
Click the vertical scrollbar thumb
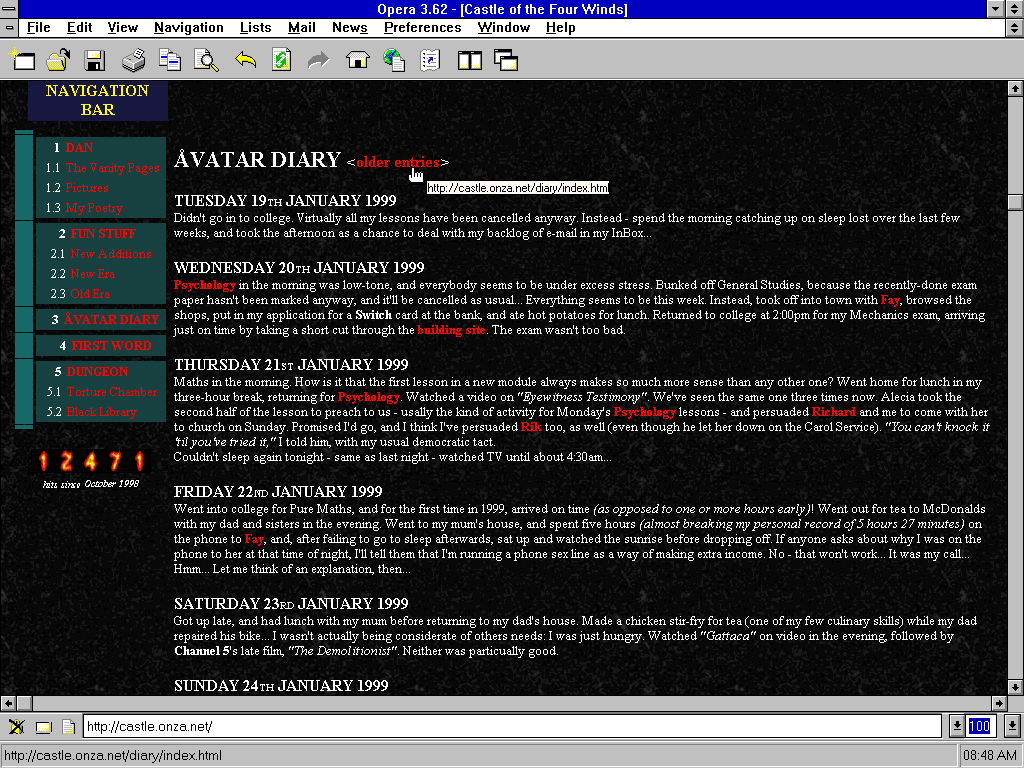(x=1015, y=201)
